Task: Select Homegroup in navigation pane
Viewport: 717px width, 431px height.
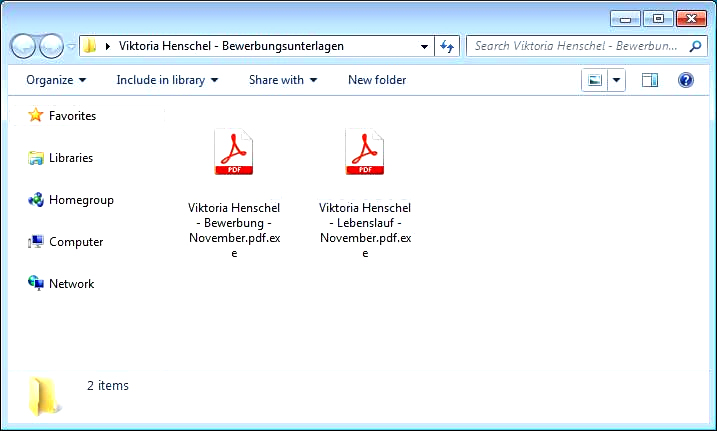Action: [x=81, y=200]
